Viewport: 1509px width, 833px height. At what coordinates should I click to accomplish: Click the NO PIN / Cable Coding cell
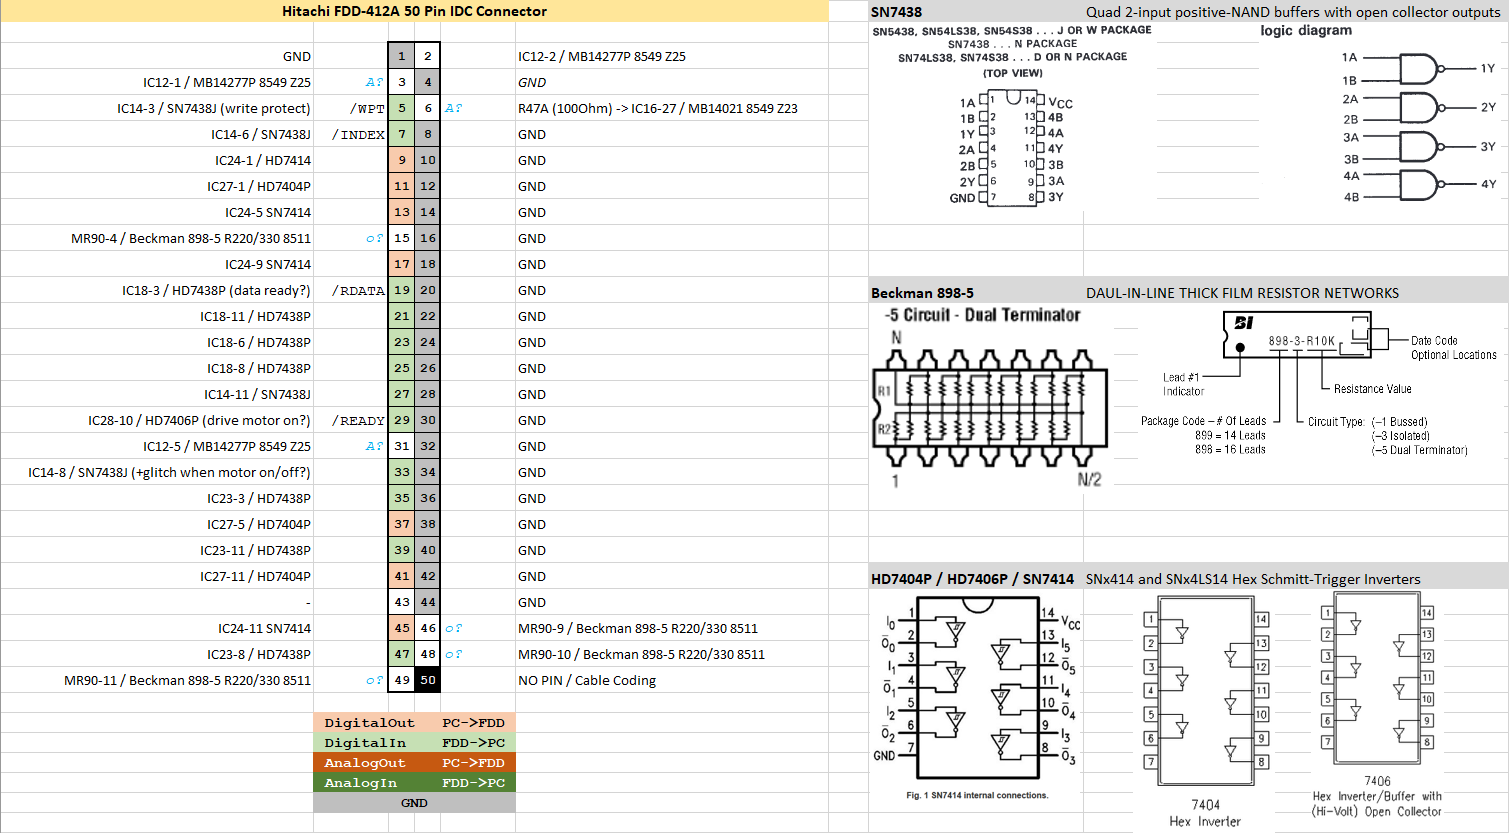[x=587, y=680]
